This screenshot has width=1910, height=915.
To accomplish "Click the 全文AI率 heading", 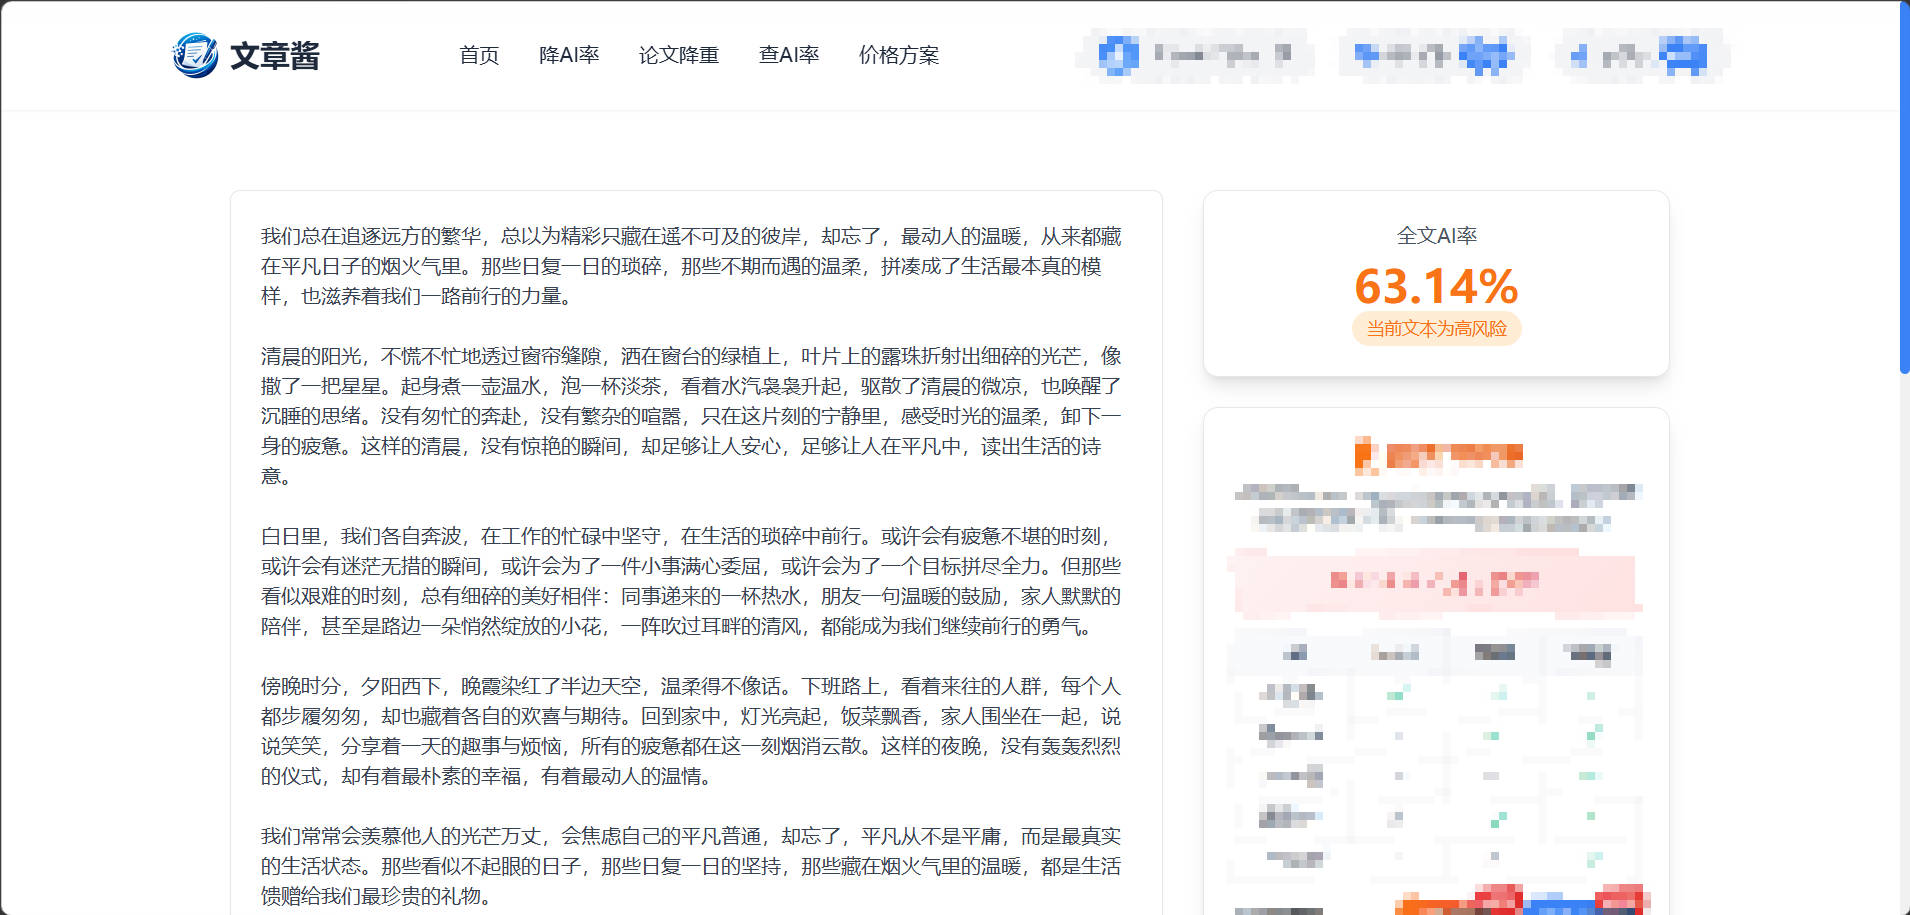I will point(1436,235).
